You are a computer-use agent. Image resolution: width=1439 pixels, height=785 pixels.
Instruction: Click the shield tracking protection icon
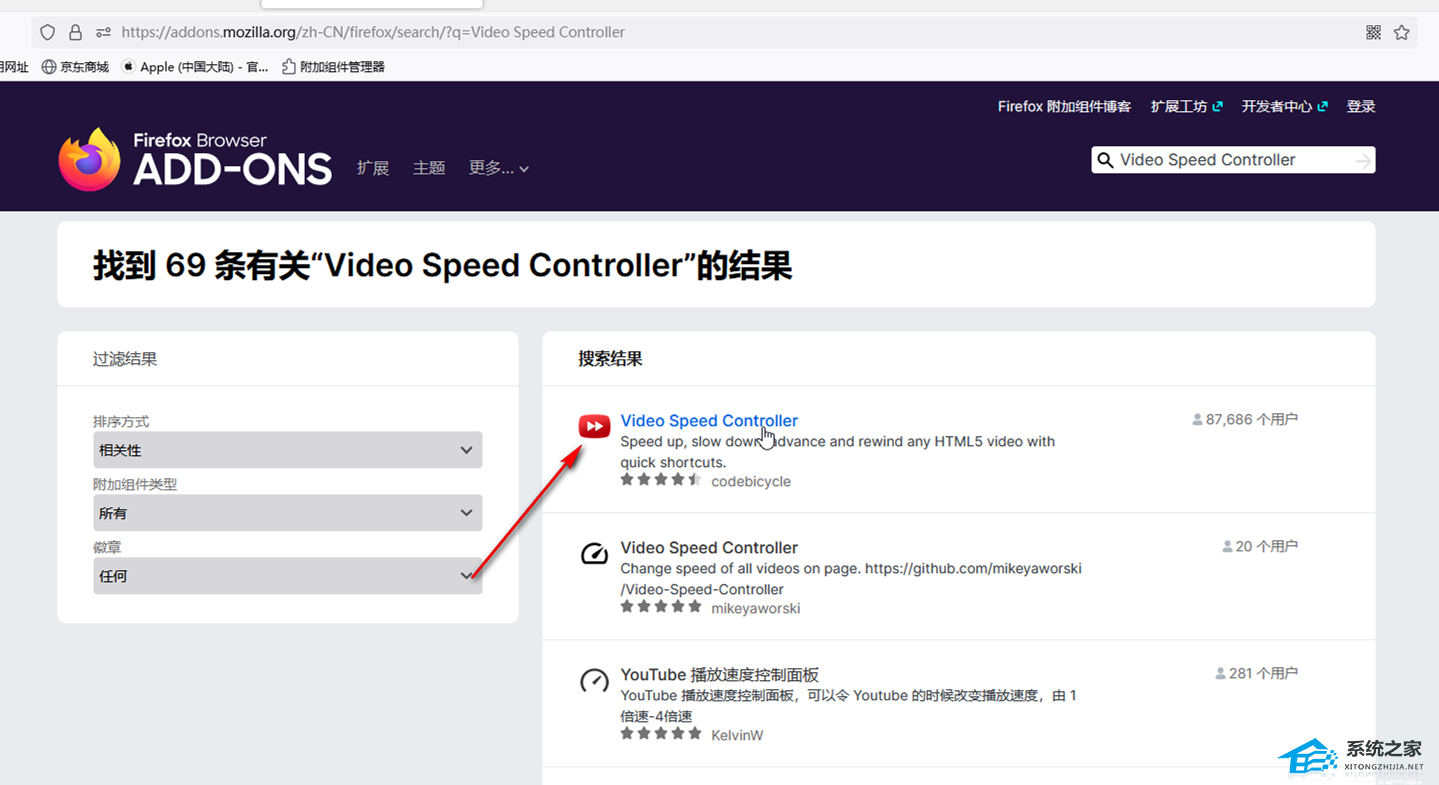point(47,32)
